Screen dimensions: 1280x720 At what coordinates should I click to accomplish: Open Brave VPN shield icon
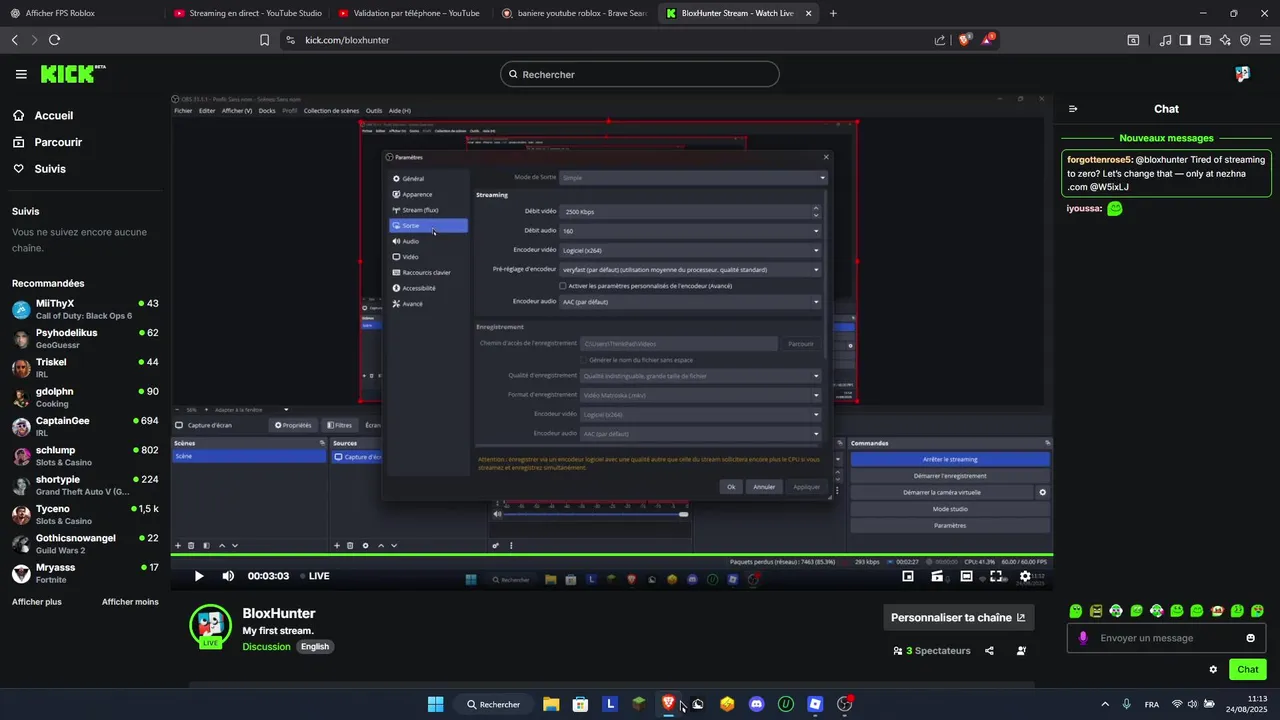coord(1245,40)
